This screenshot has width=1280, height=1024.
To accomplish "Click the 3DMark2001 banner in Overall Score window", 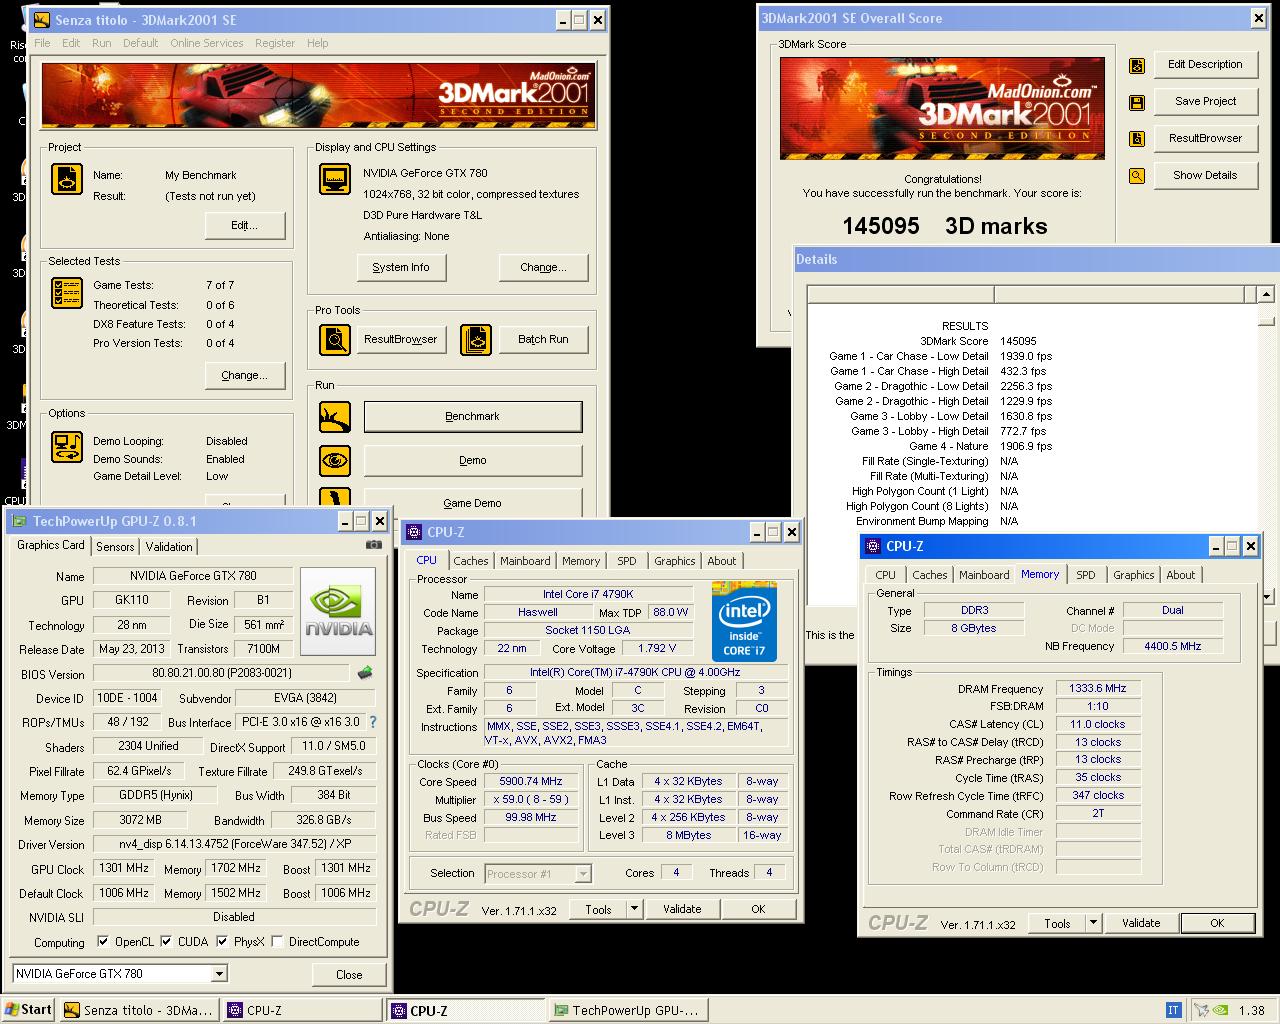I will [942, 108].
